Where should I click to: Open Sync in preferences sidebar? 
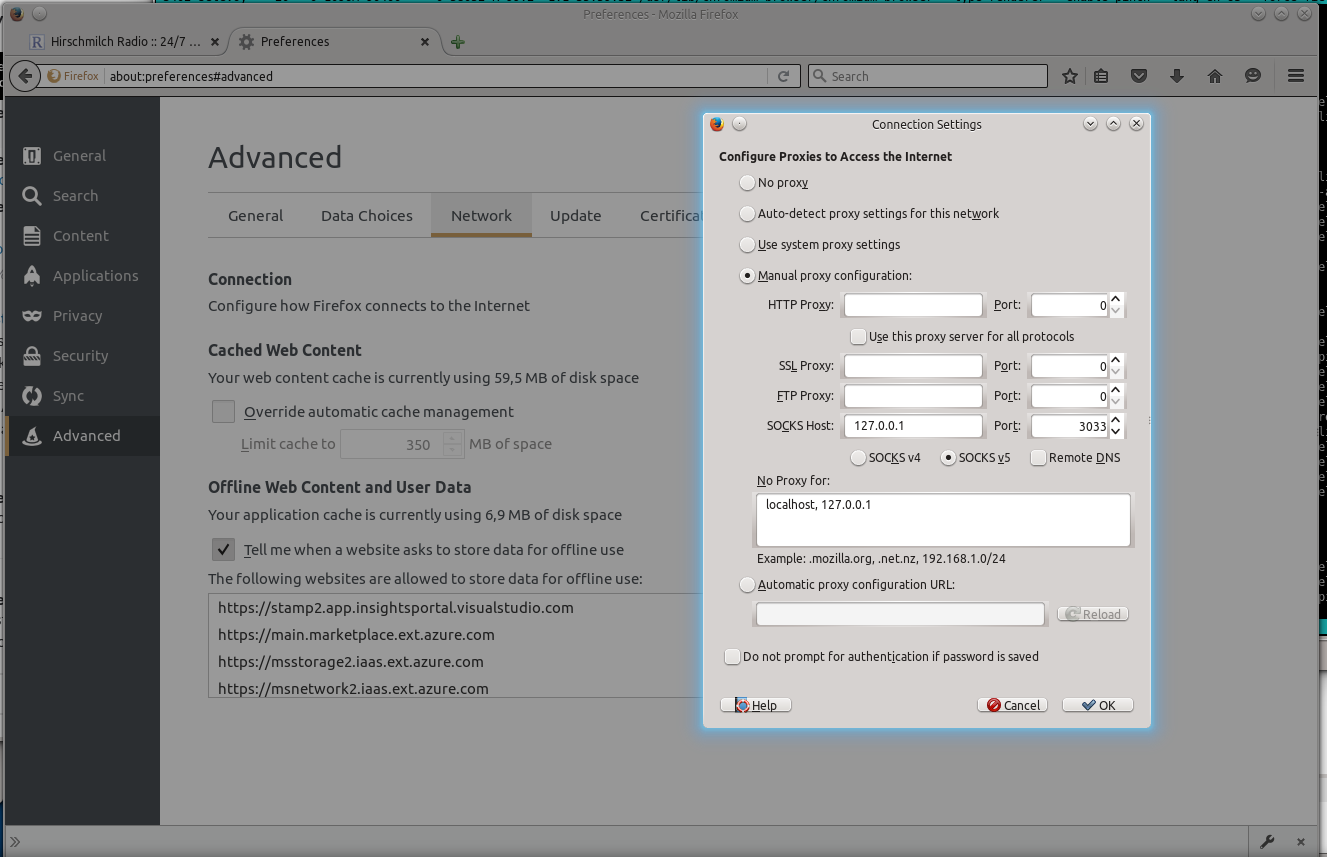82,396
